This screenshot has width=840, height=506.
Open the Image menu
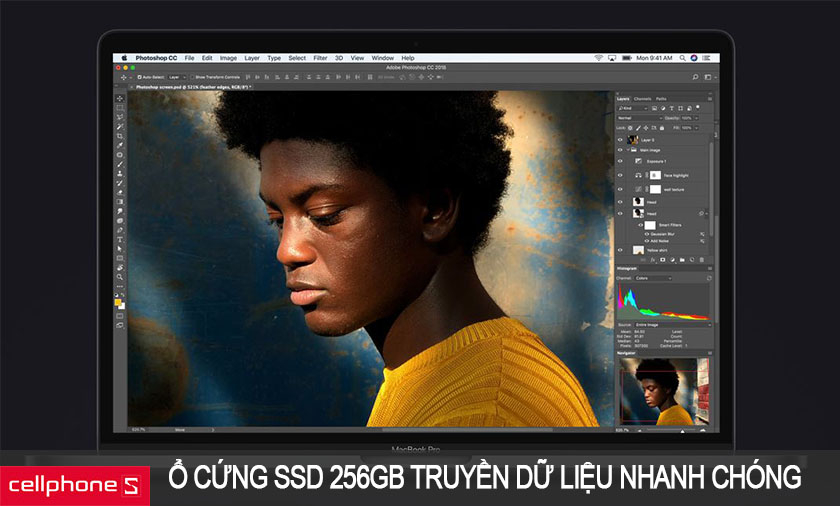(x=228, y=58)
